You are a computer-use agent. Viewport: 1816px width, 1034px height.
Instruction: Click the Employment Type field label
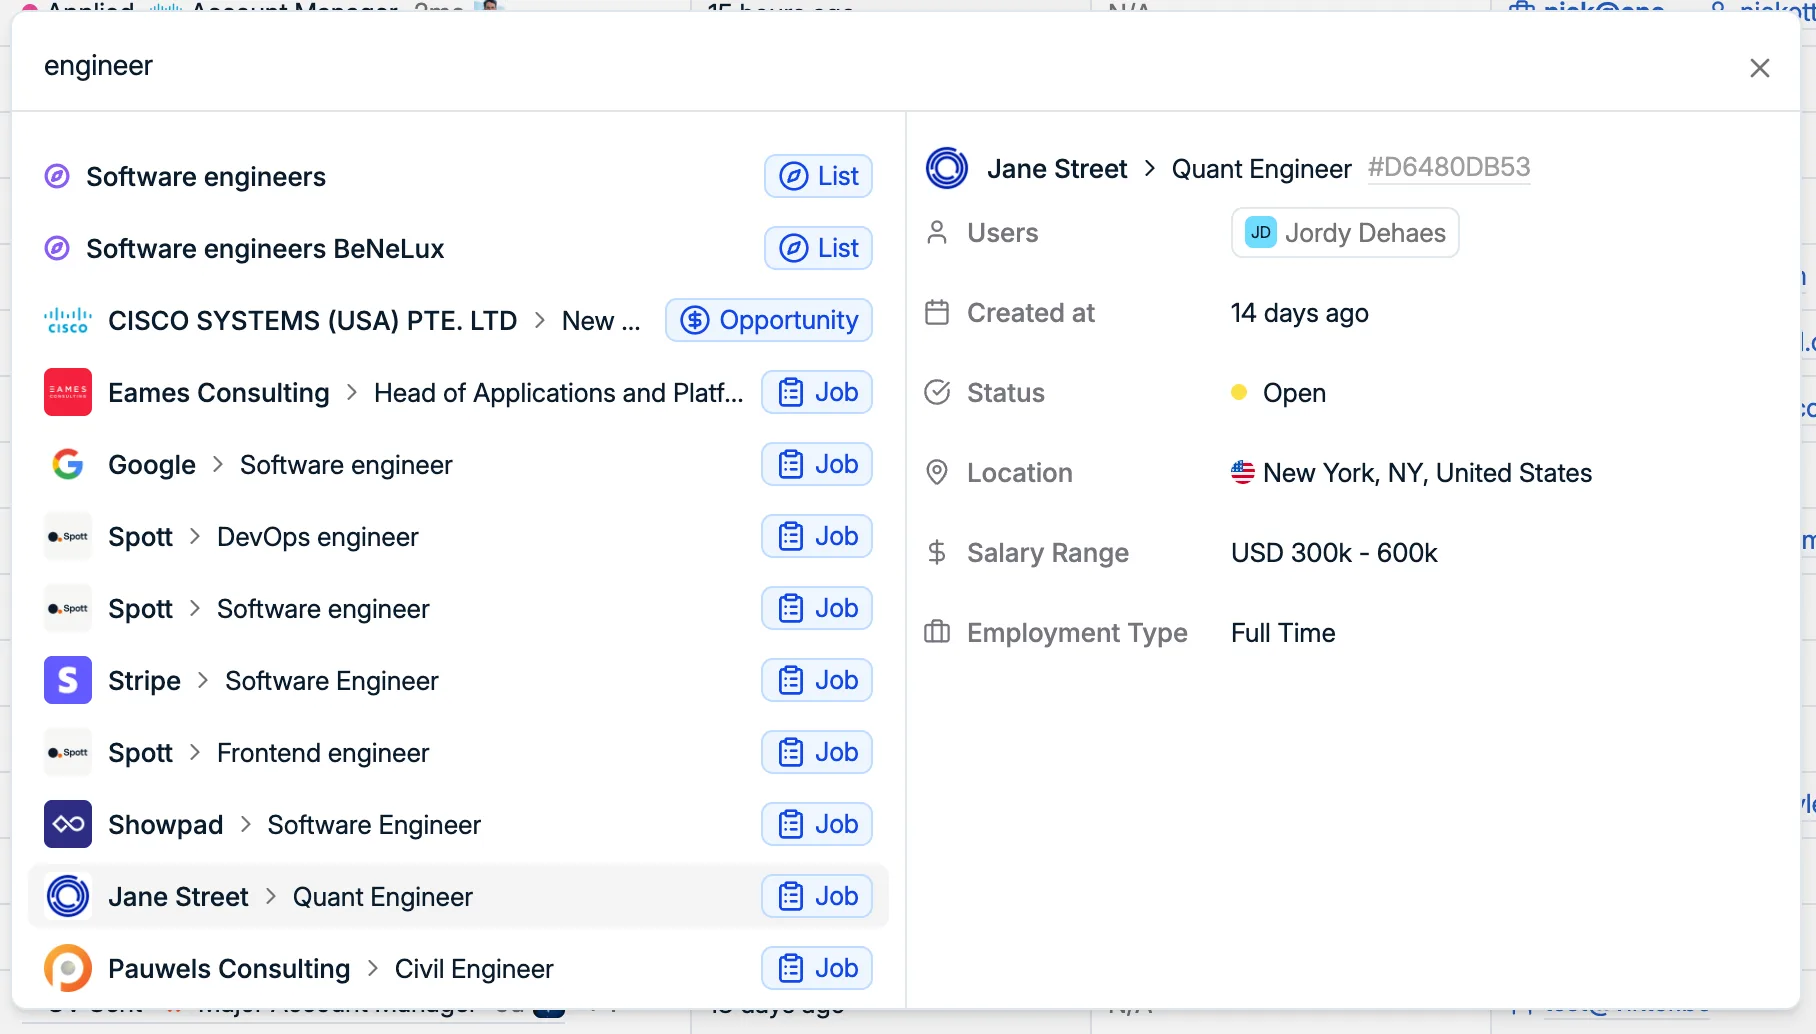coord(1077,633)
